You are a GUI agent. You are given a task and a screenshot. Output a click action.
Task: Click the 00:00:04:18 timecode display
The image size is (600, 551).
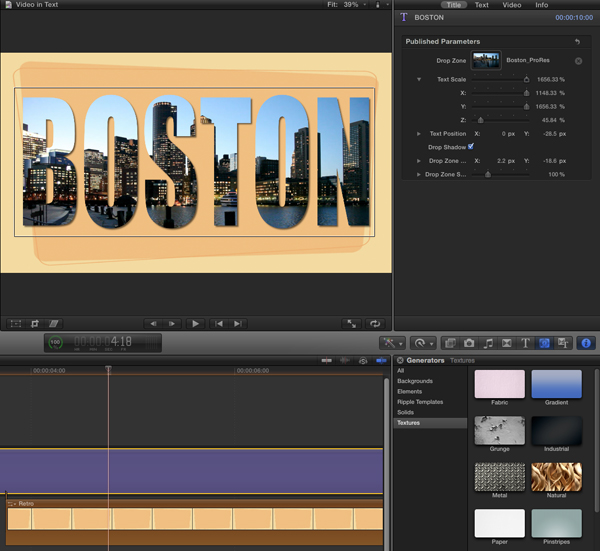(x=103, y=342)
